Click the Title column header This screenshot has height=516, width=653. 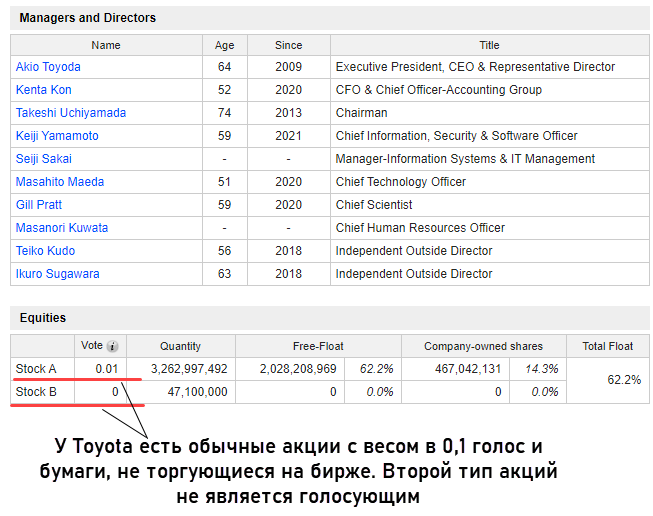pos(489,45)
